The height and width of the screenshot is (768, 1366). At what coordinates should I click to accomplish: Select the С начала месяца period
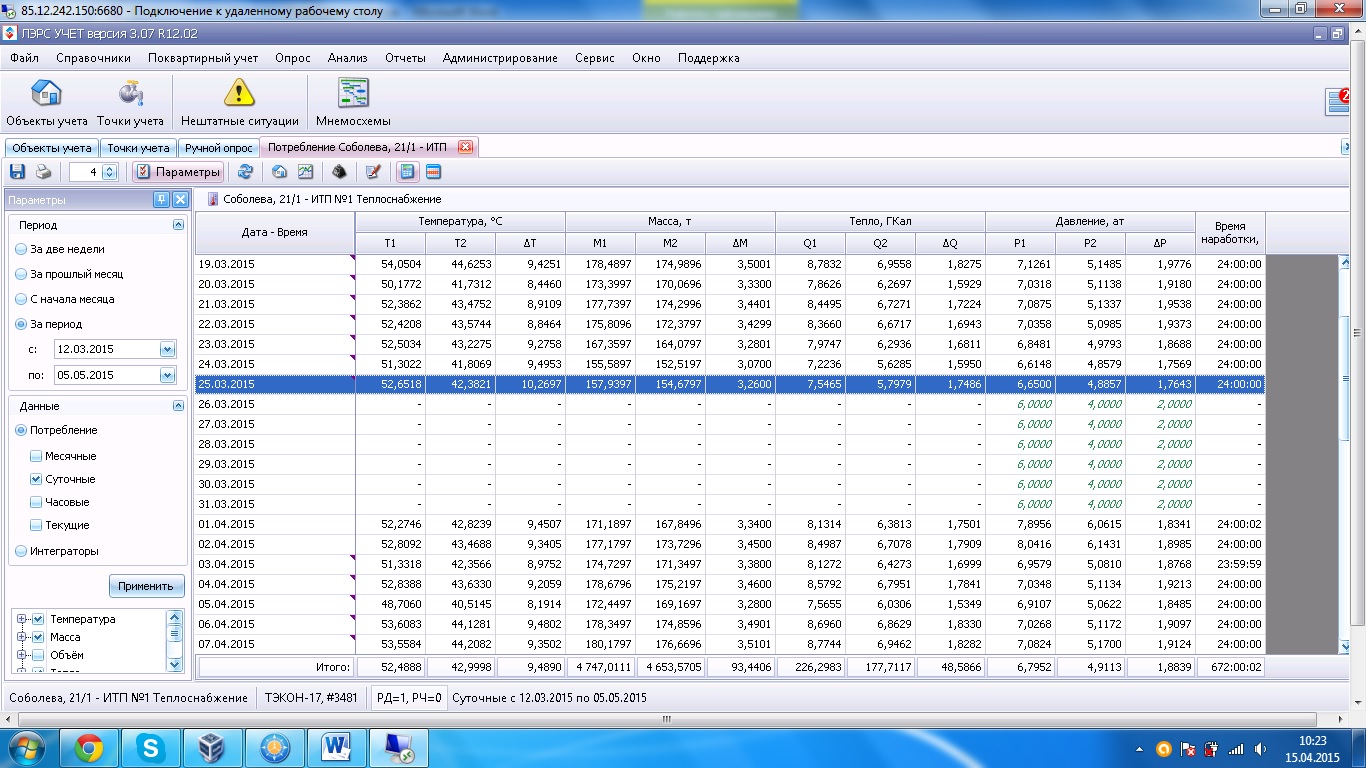pyautogui.click(x=64, y=299)
